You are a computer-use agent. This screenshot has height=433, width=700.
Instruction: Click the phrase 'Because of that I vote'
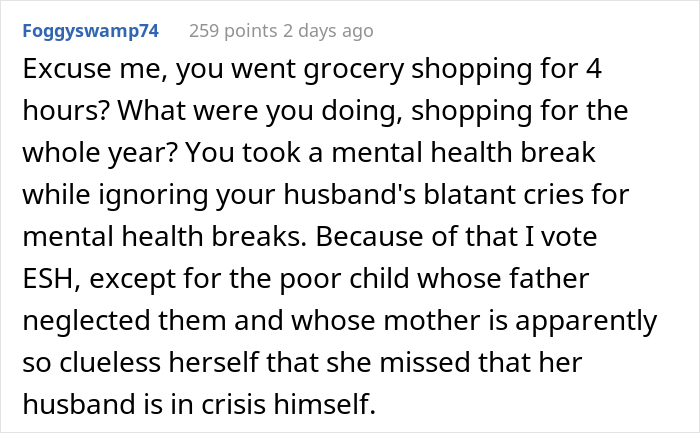[456, 237]
